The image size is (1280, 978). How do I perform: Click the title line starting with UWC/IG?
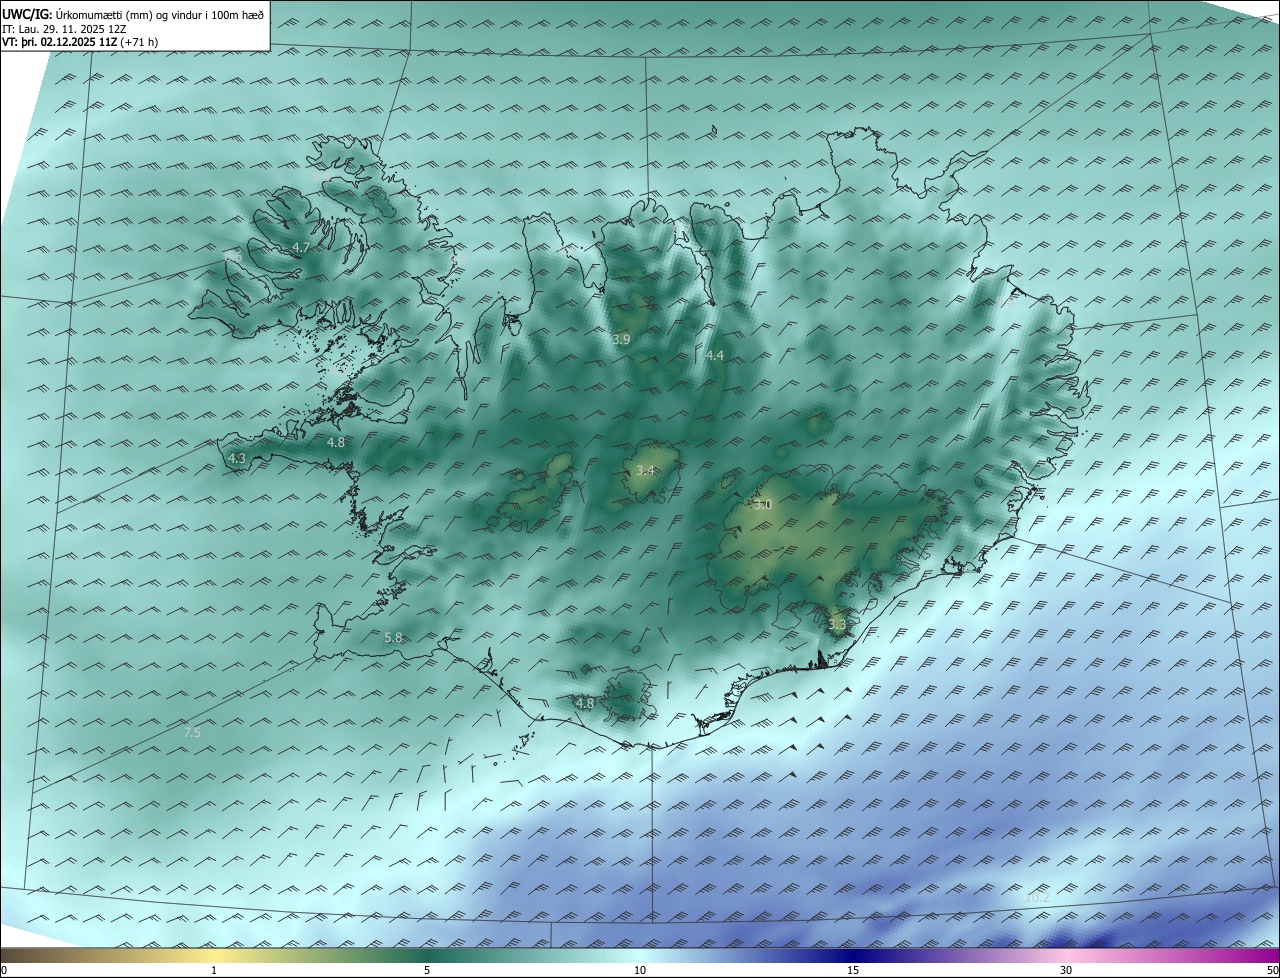[133, 15]
